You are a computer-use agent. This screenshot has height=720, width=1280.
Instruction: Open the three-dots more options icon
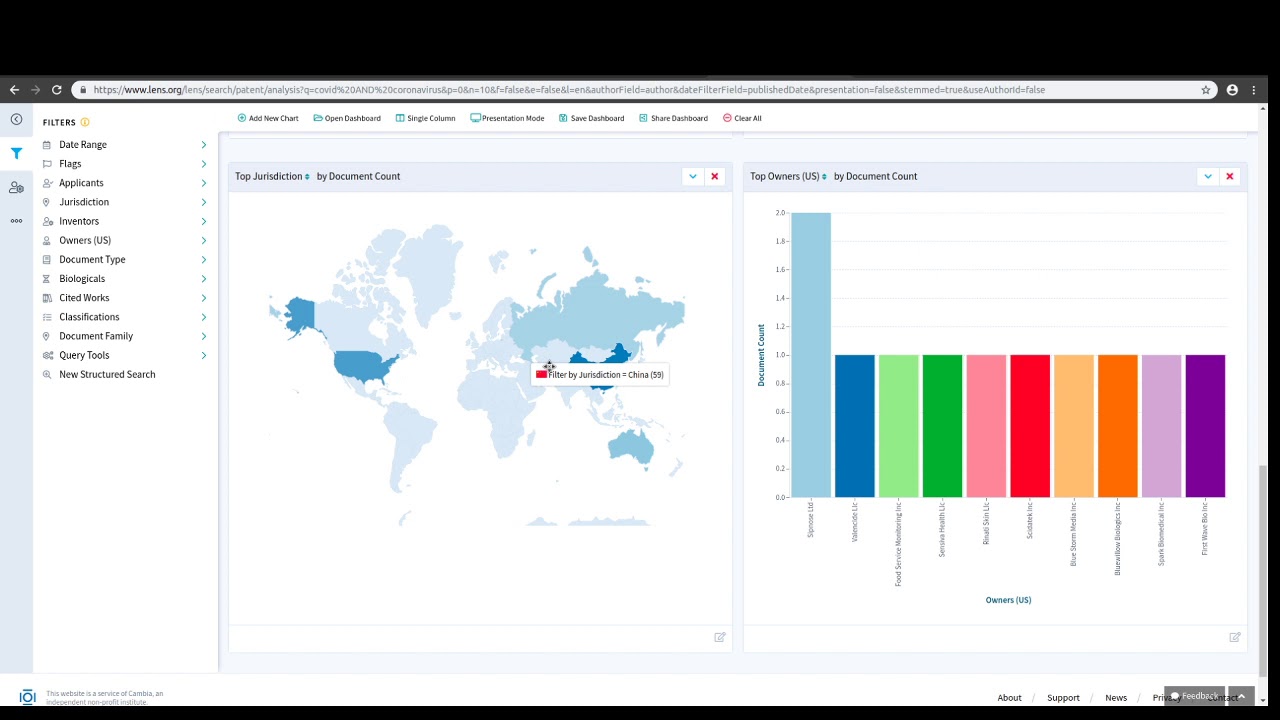pos(16,221)
